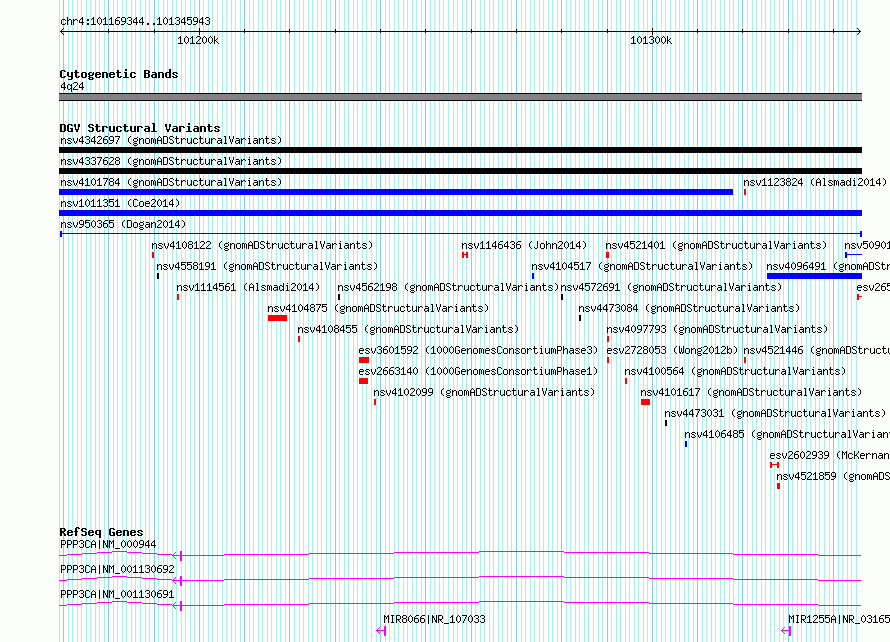Click the PPP3CA NM_000944 exon arrow
The image size is (890, 642).
pyautogui.click(x=177, y=556)
